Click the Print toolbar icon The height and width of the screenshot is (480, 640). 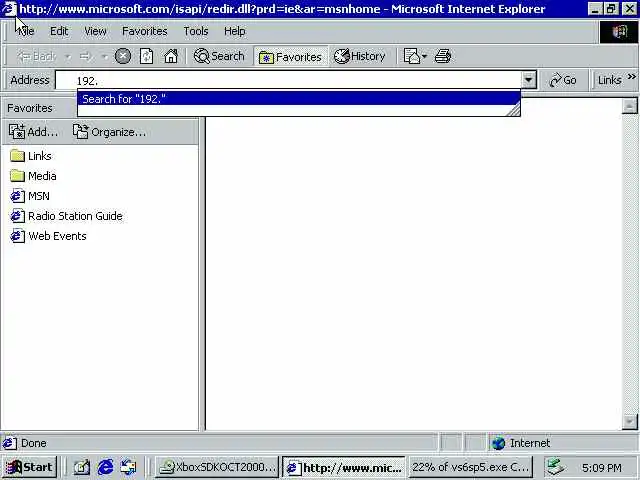443,56
